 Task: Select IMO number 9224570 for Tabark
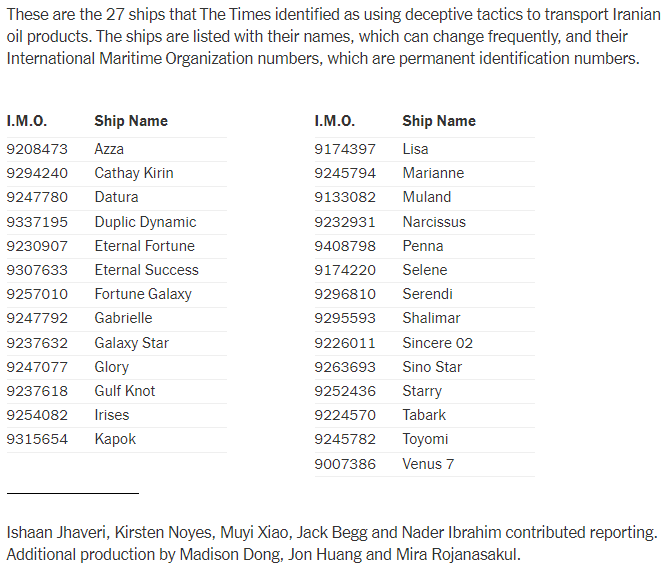[x=345, y=415]
